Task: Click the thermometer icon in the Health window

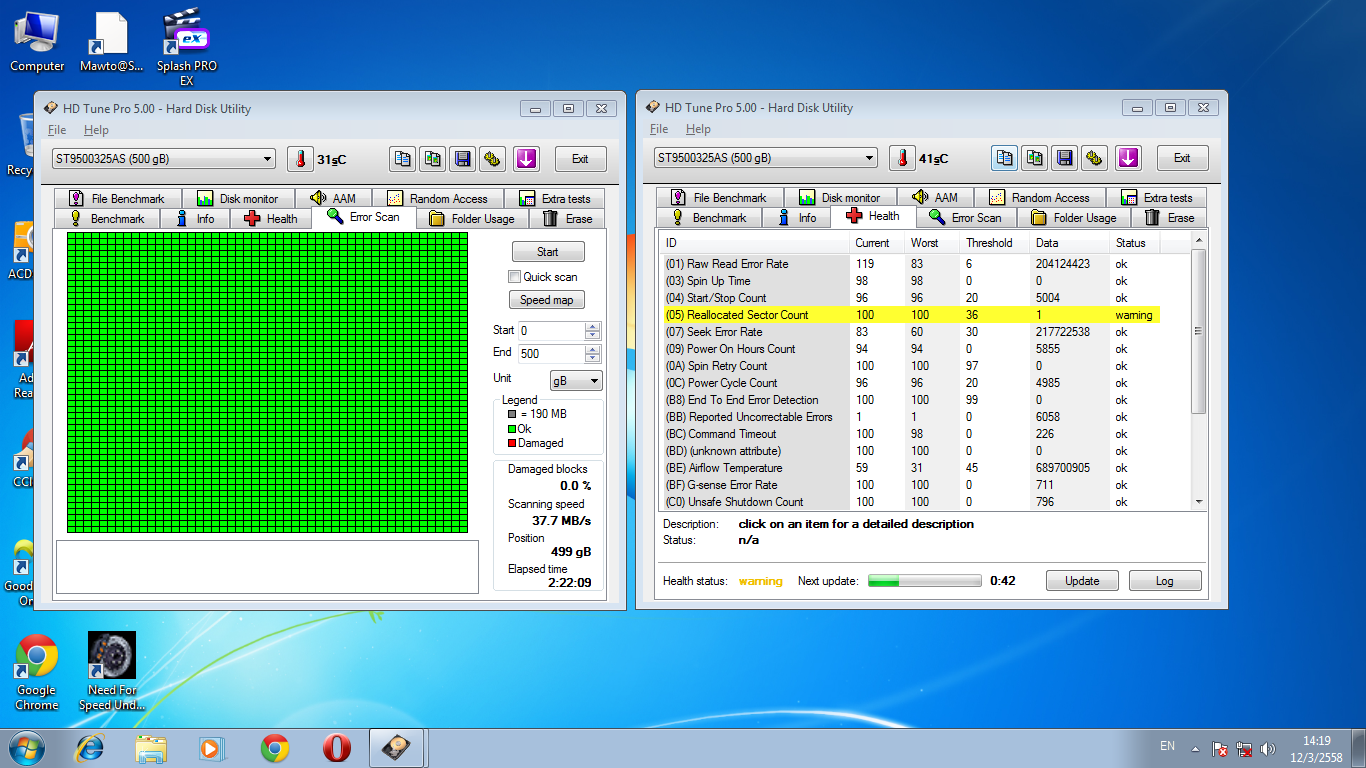Action: [x=901, y=158]
